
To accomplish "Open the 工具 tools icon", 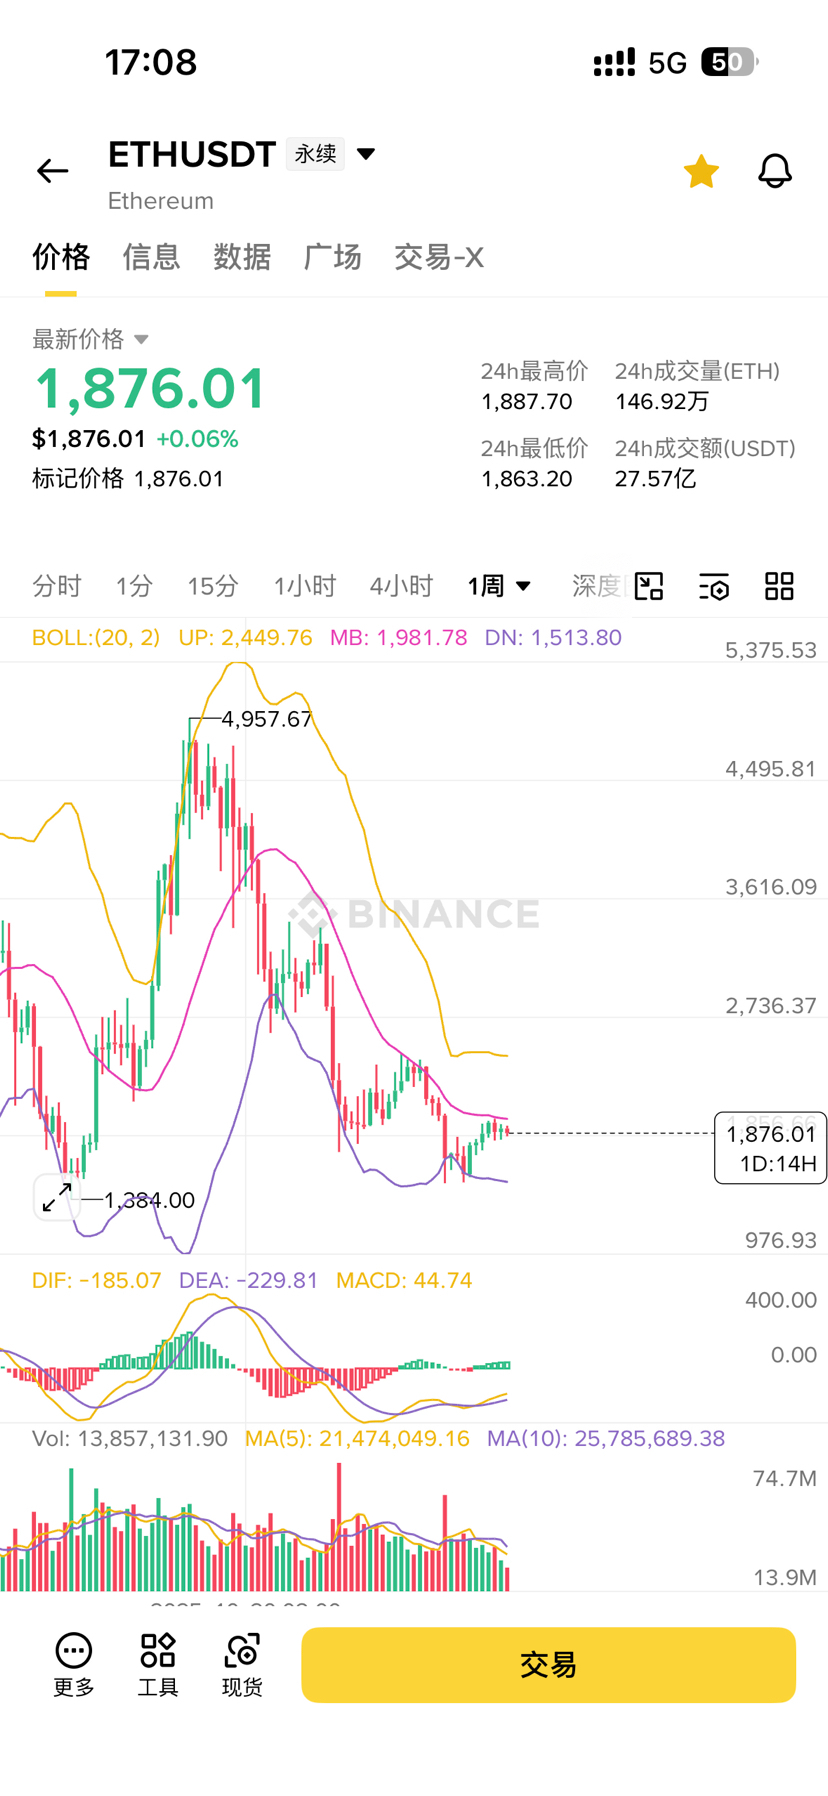I will click(158, 1665).
